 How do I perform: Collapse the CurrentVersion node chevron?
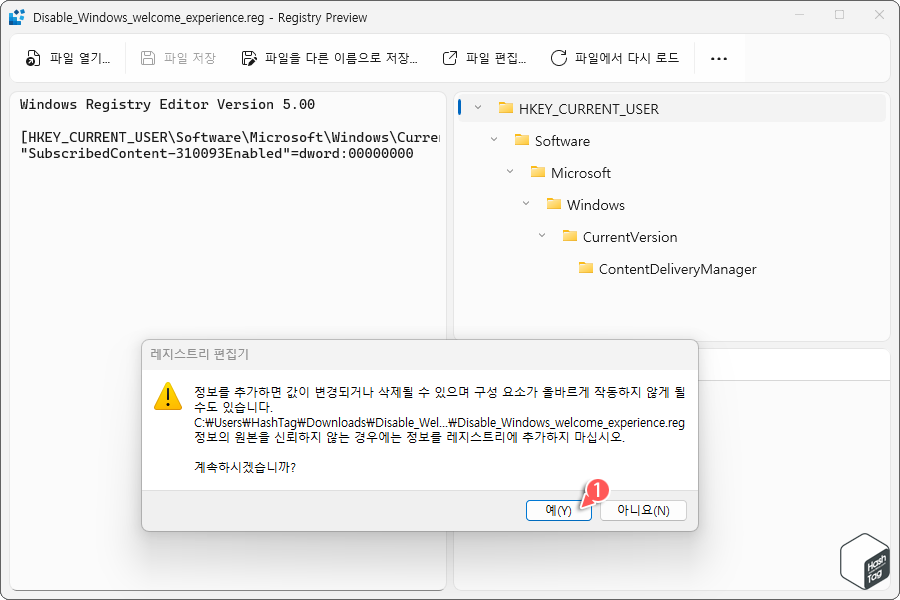pyautogui.click(x=542, y=236)
